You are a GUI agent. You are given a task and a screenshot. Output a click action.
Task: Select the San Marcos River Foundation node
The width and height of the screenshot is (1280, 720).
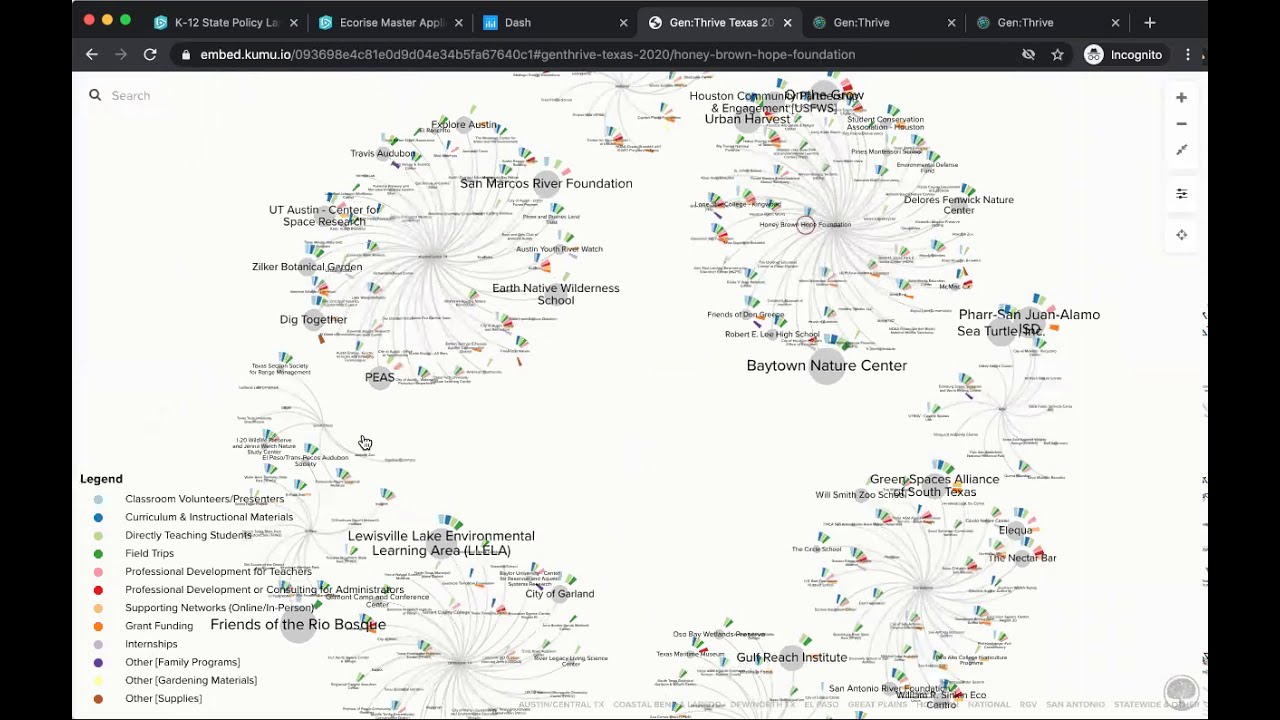point(546,183)
